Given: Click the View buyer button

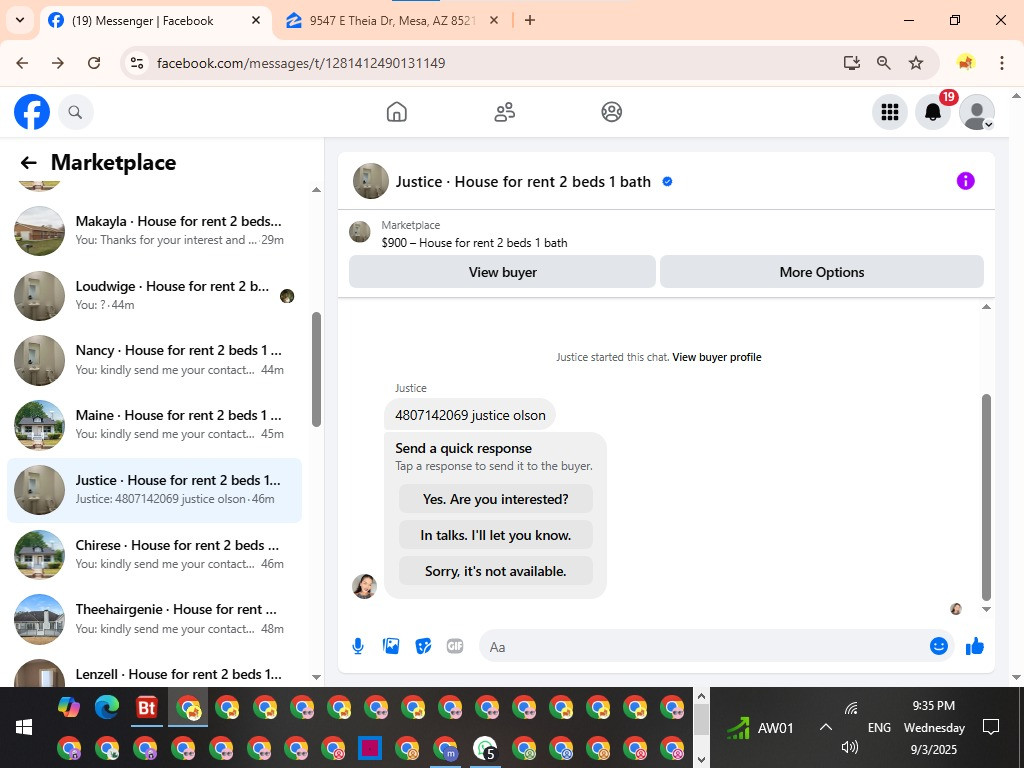Looking at the screenshot, I should point(502,272).
